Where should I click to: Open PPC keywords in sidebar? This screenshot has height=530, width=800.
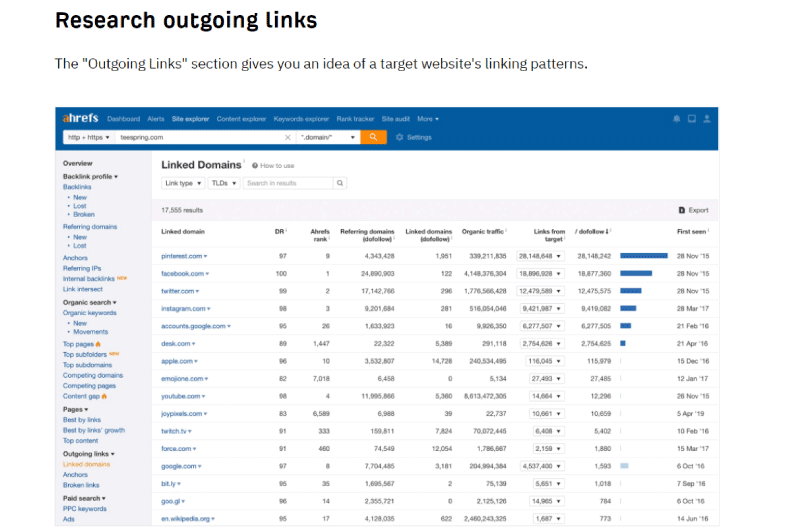(85, 509)
